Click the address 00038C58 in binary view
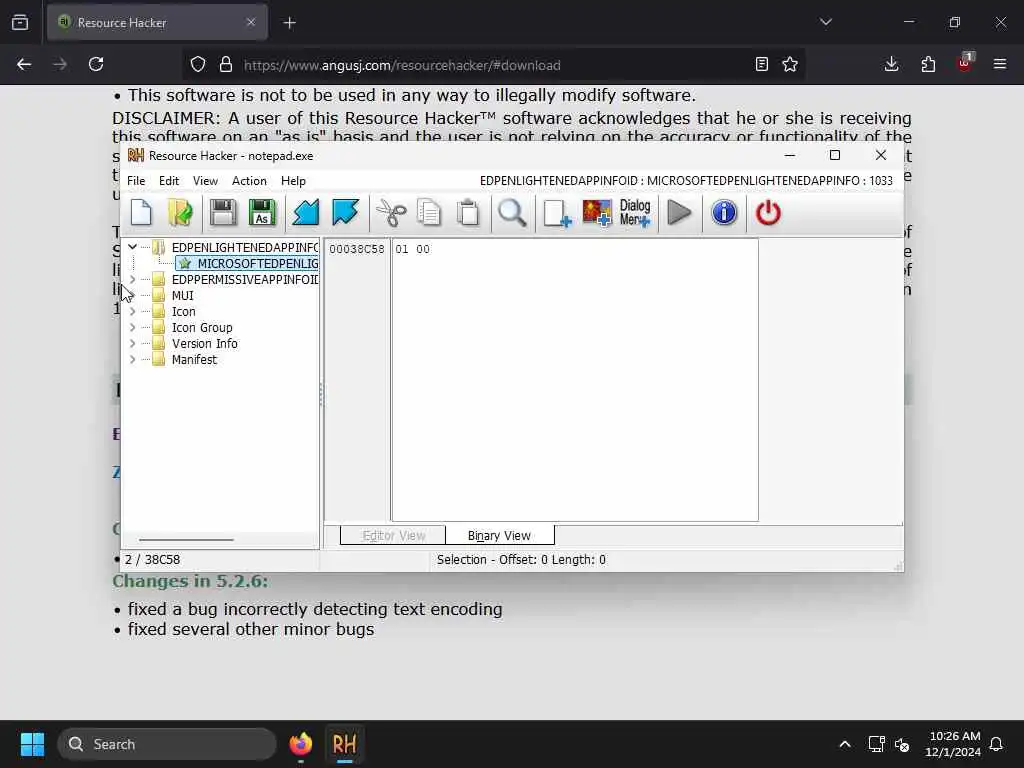 tap(357, 249)
